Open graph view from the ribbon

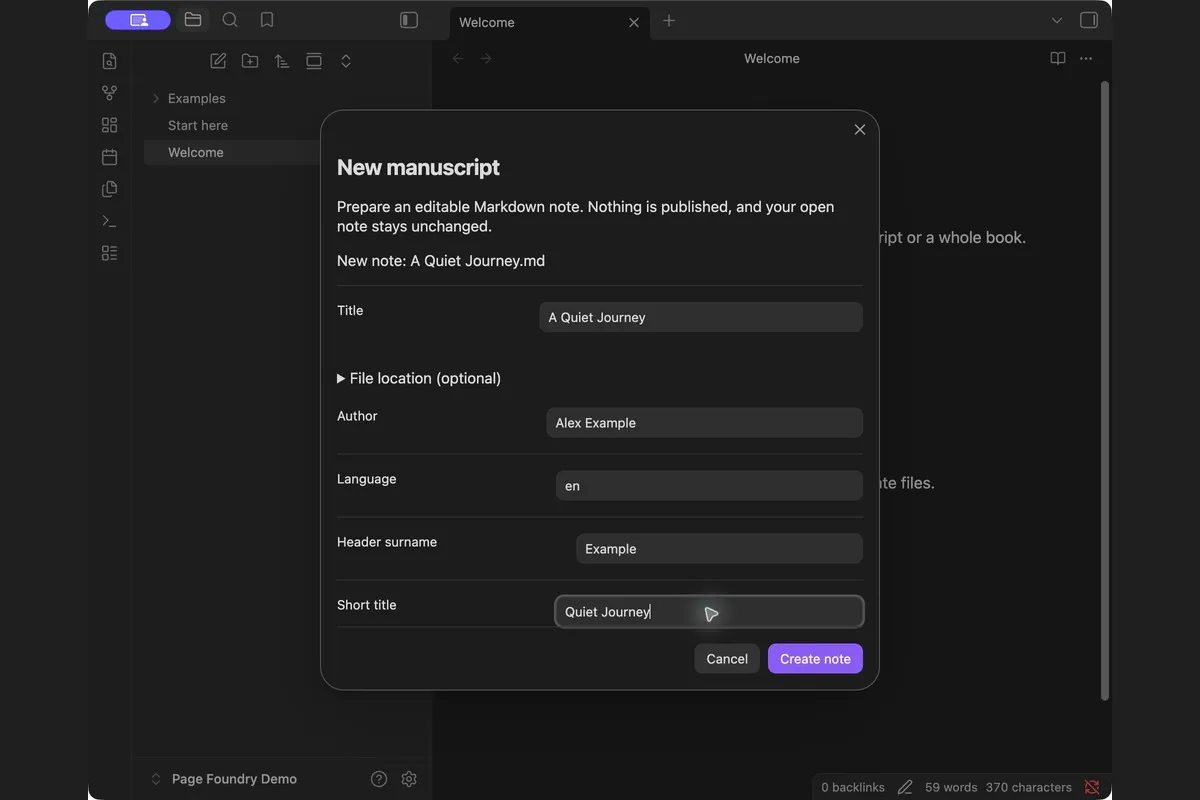[x=110, y=93]
